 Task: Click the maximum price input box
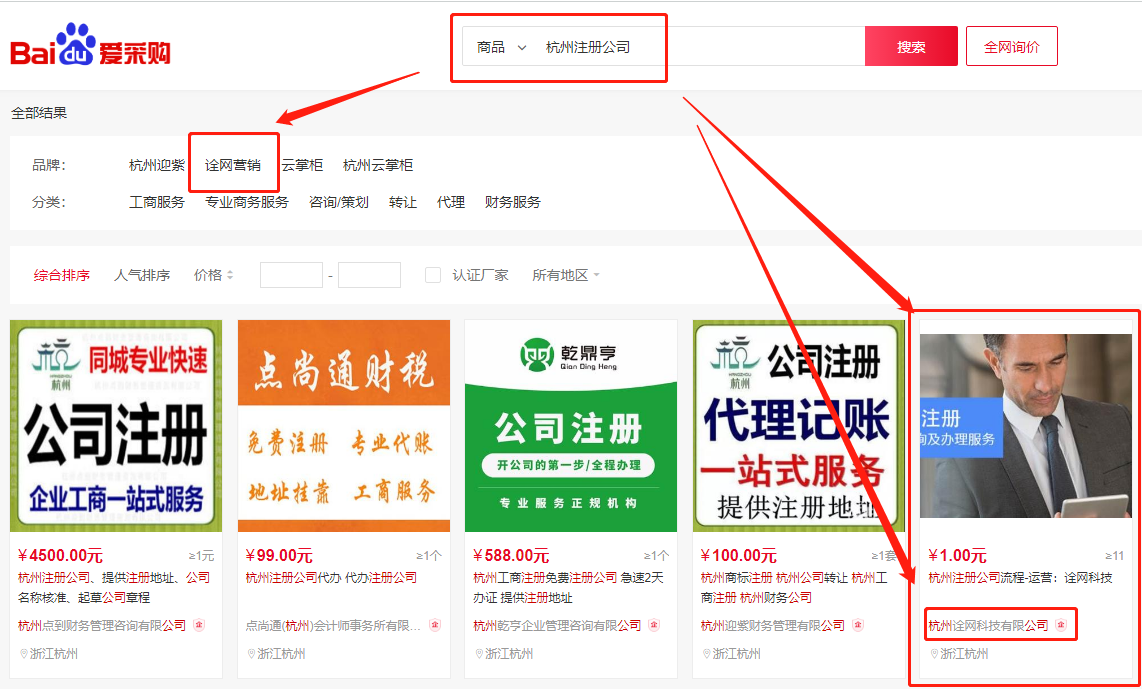[369, 275]
